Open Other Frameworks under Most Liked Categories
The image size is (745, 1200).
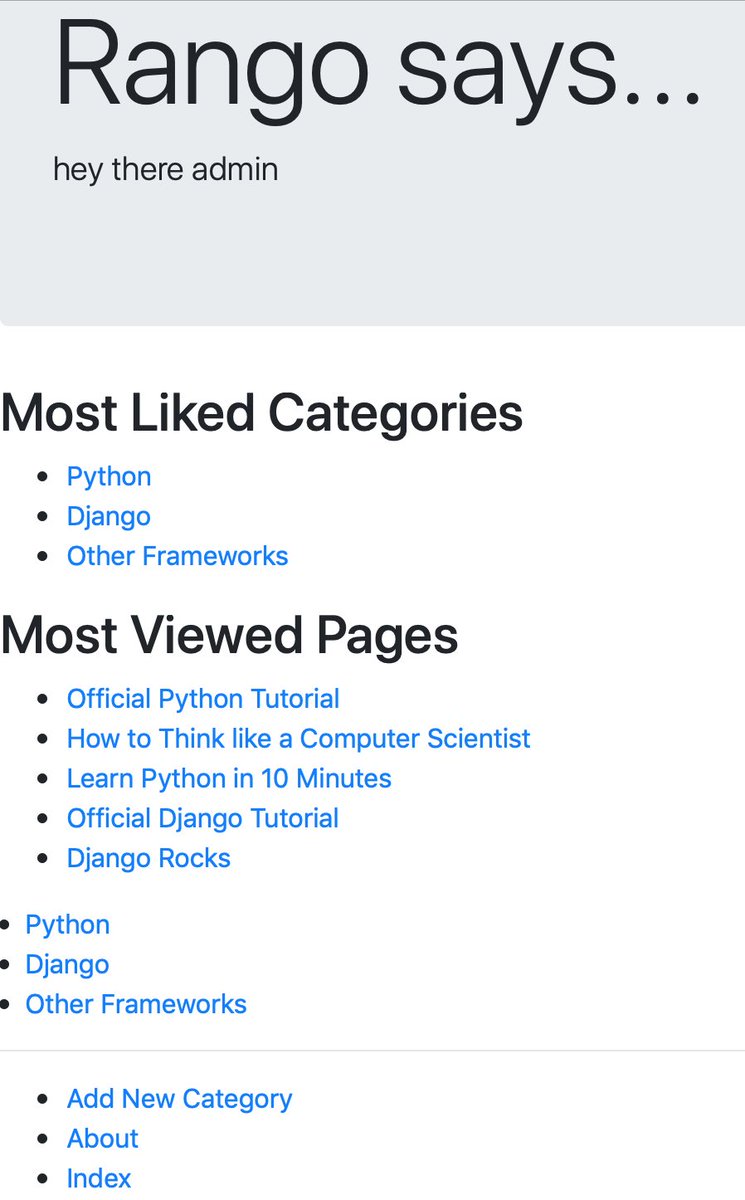(x=177, y=556)
